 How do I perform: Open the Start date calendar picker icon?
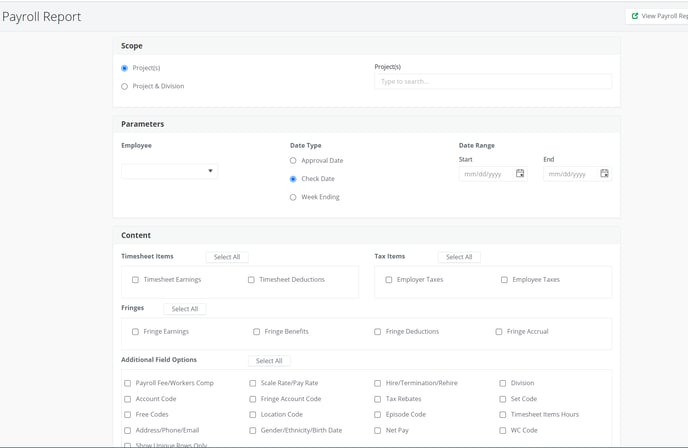click(x=520, y=173)
